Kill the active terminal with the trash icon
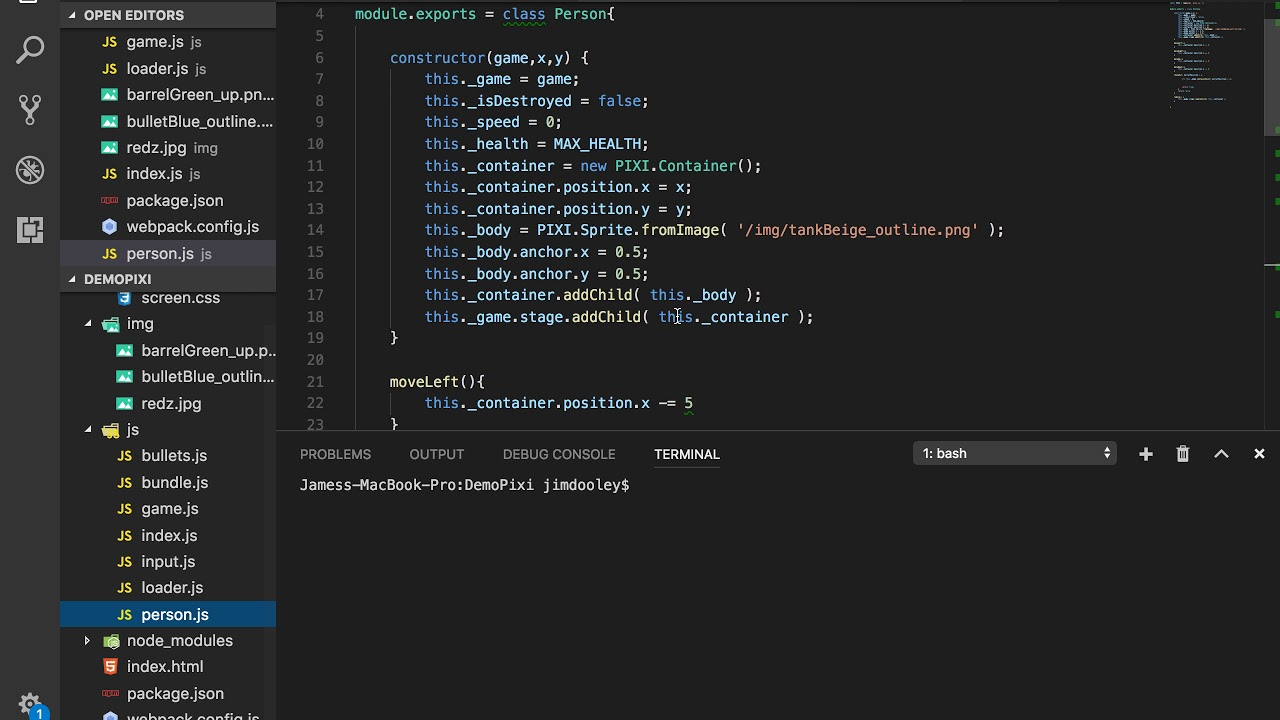 (1183, 453)
